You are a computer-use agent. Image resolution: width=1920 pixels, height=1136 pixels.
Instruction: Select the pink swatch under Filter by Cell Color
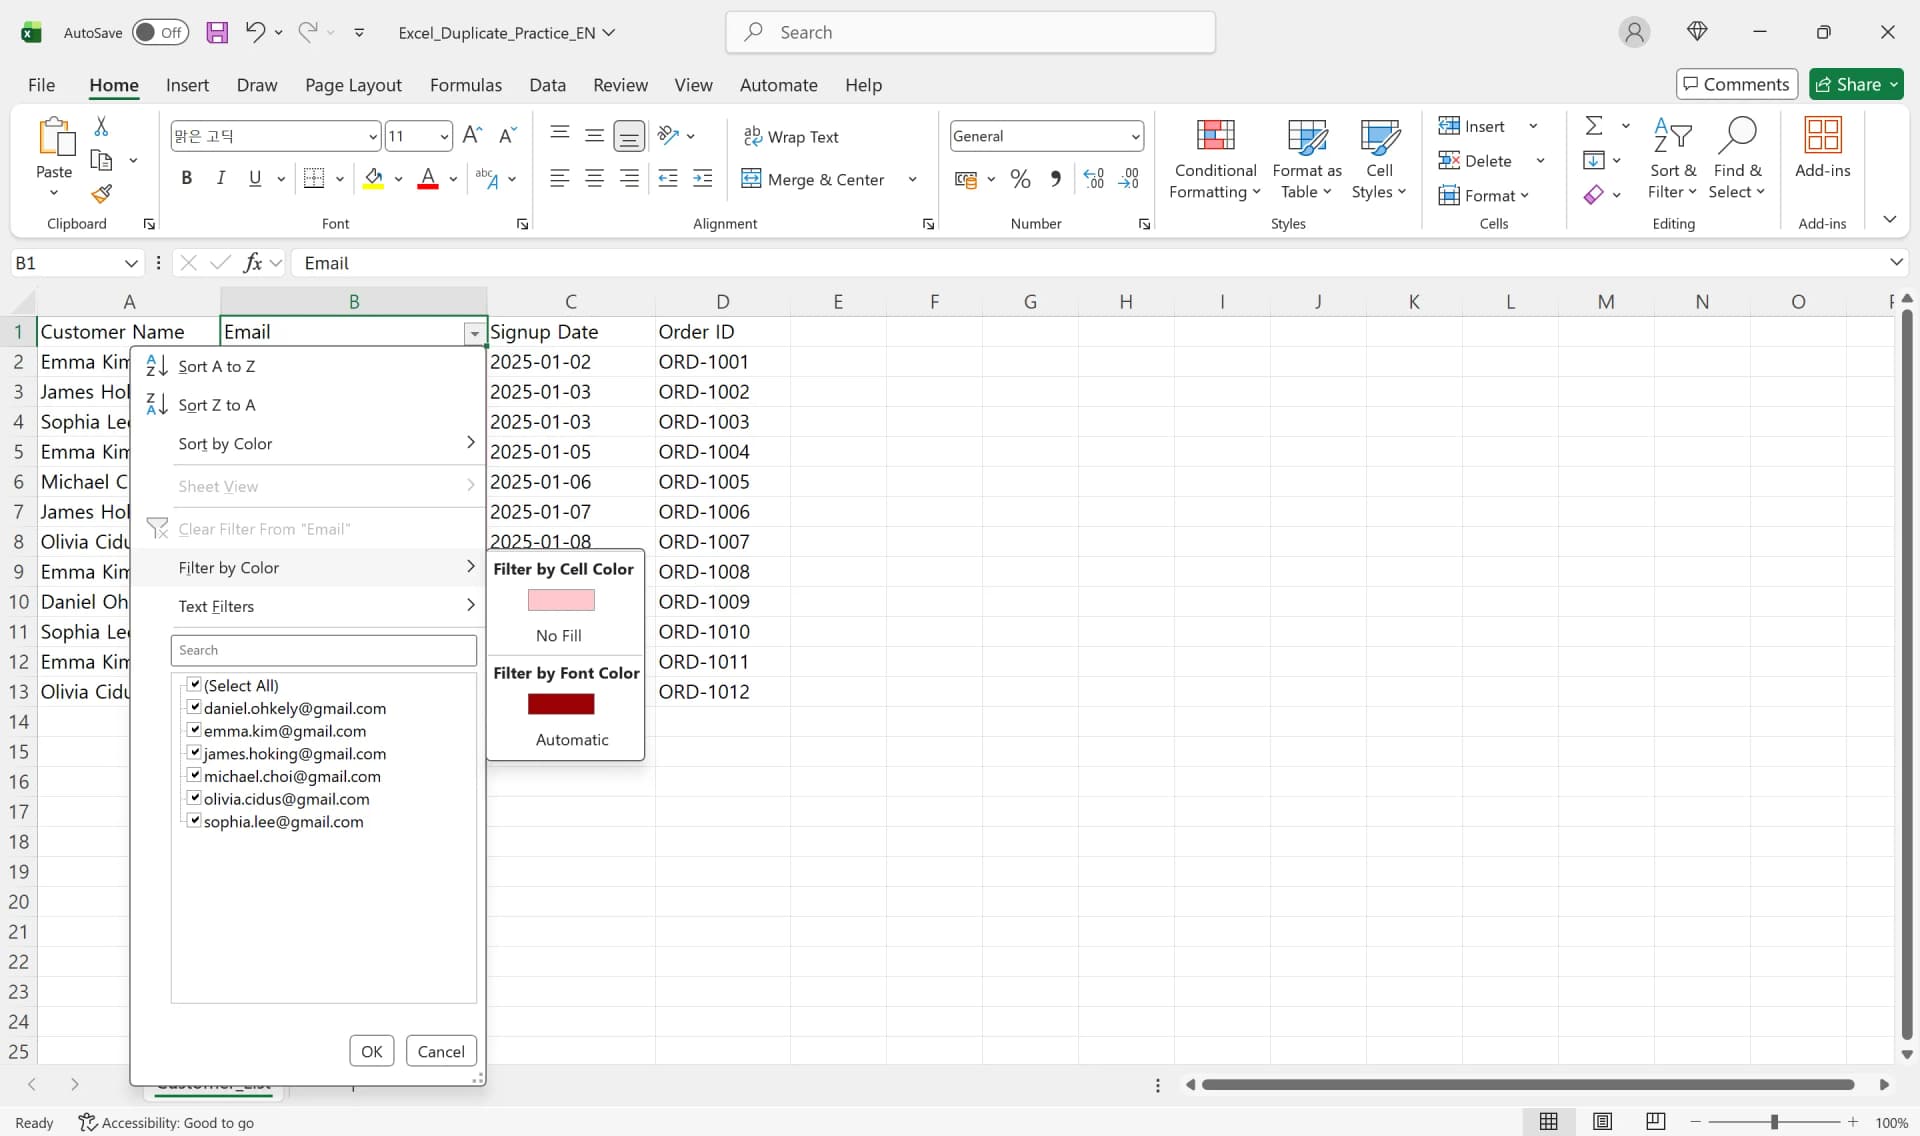click(560, 600)
